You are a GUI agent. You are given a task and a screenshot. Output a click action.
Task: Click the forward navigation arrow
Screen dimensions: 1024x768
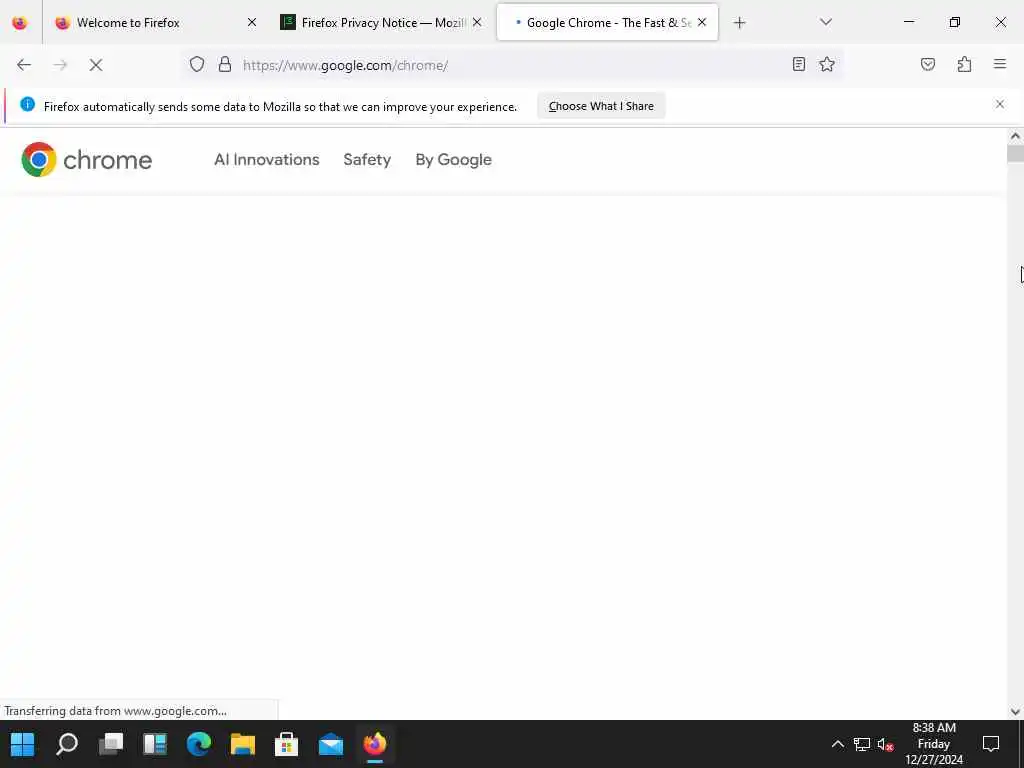coord(60,65)
